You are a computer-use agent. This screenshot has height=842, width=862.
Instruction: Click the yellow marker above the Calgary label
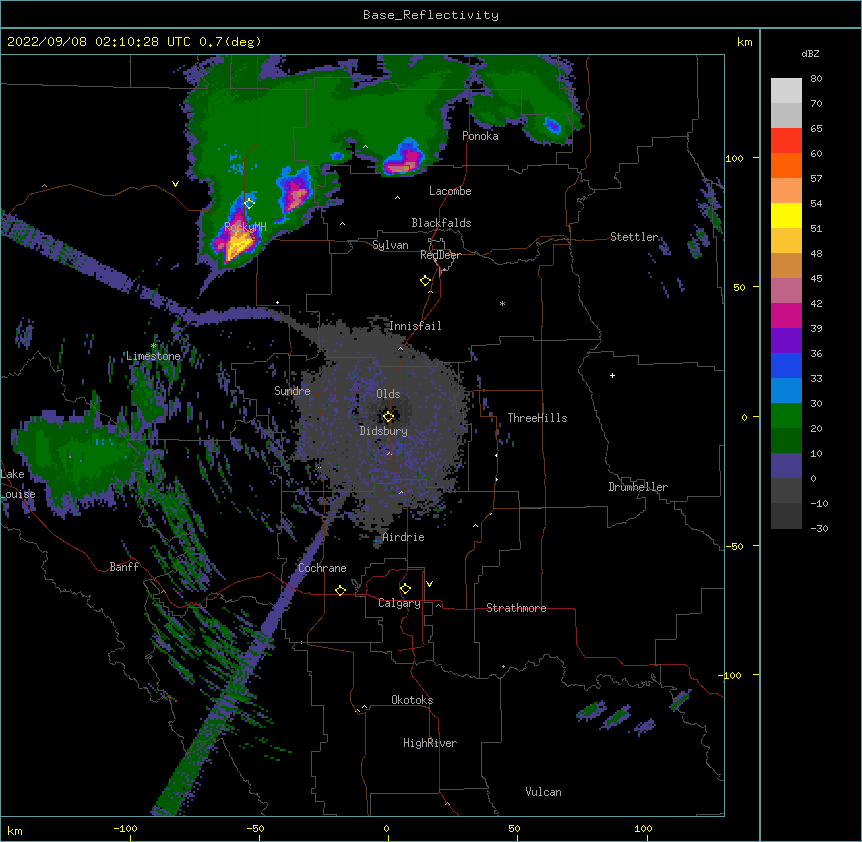click(x=405, y=589)
